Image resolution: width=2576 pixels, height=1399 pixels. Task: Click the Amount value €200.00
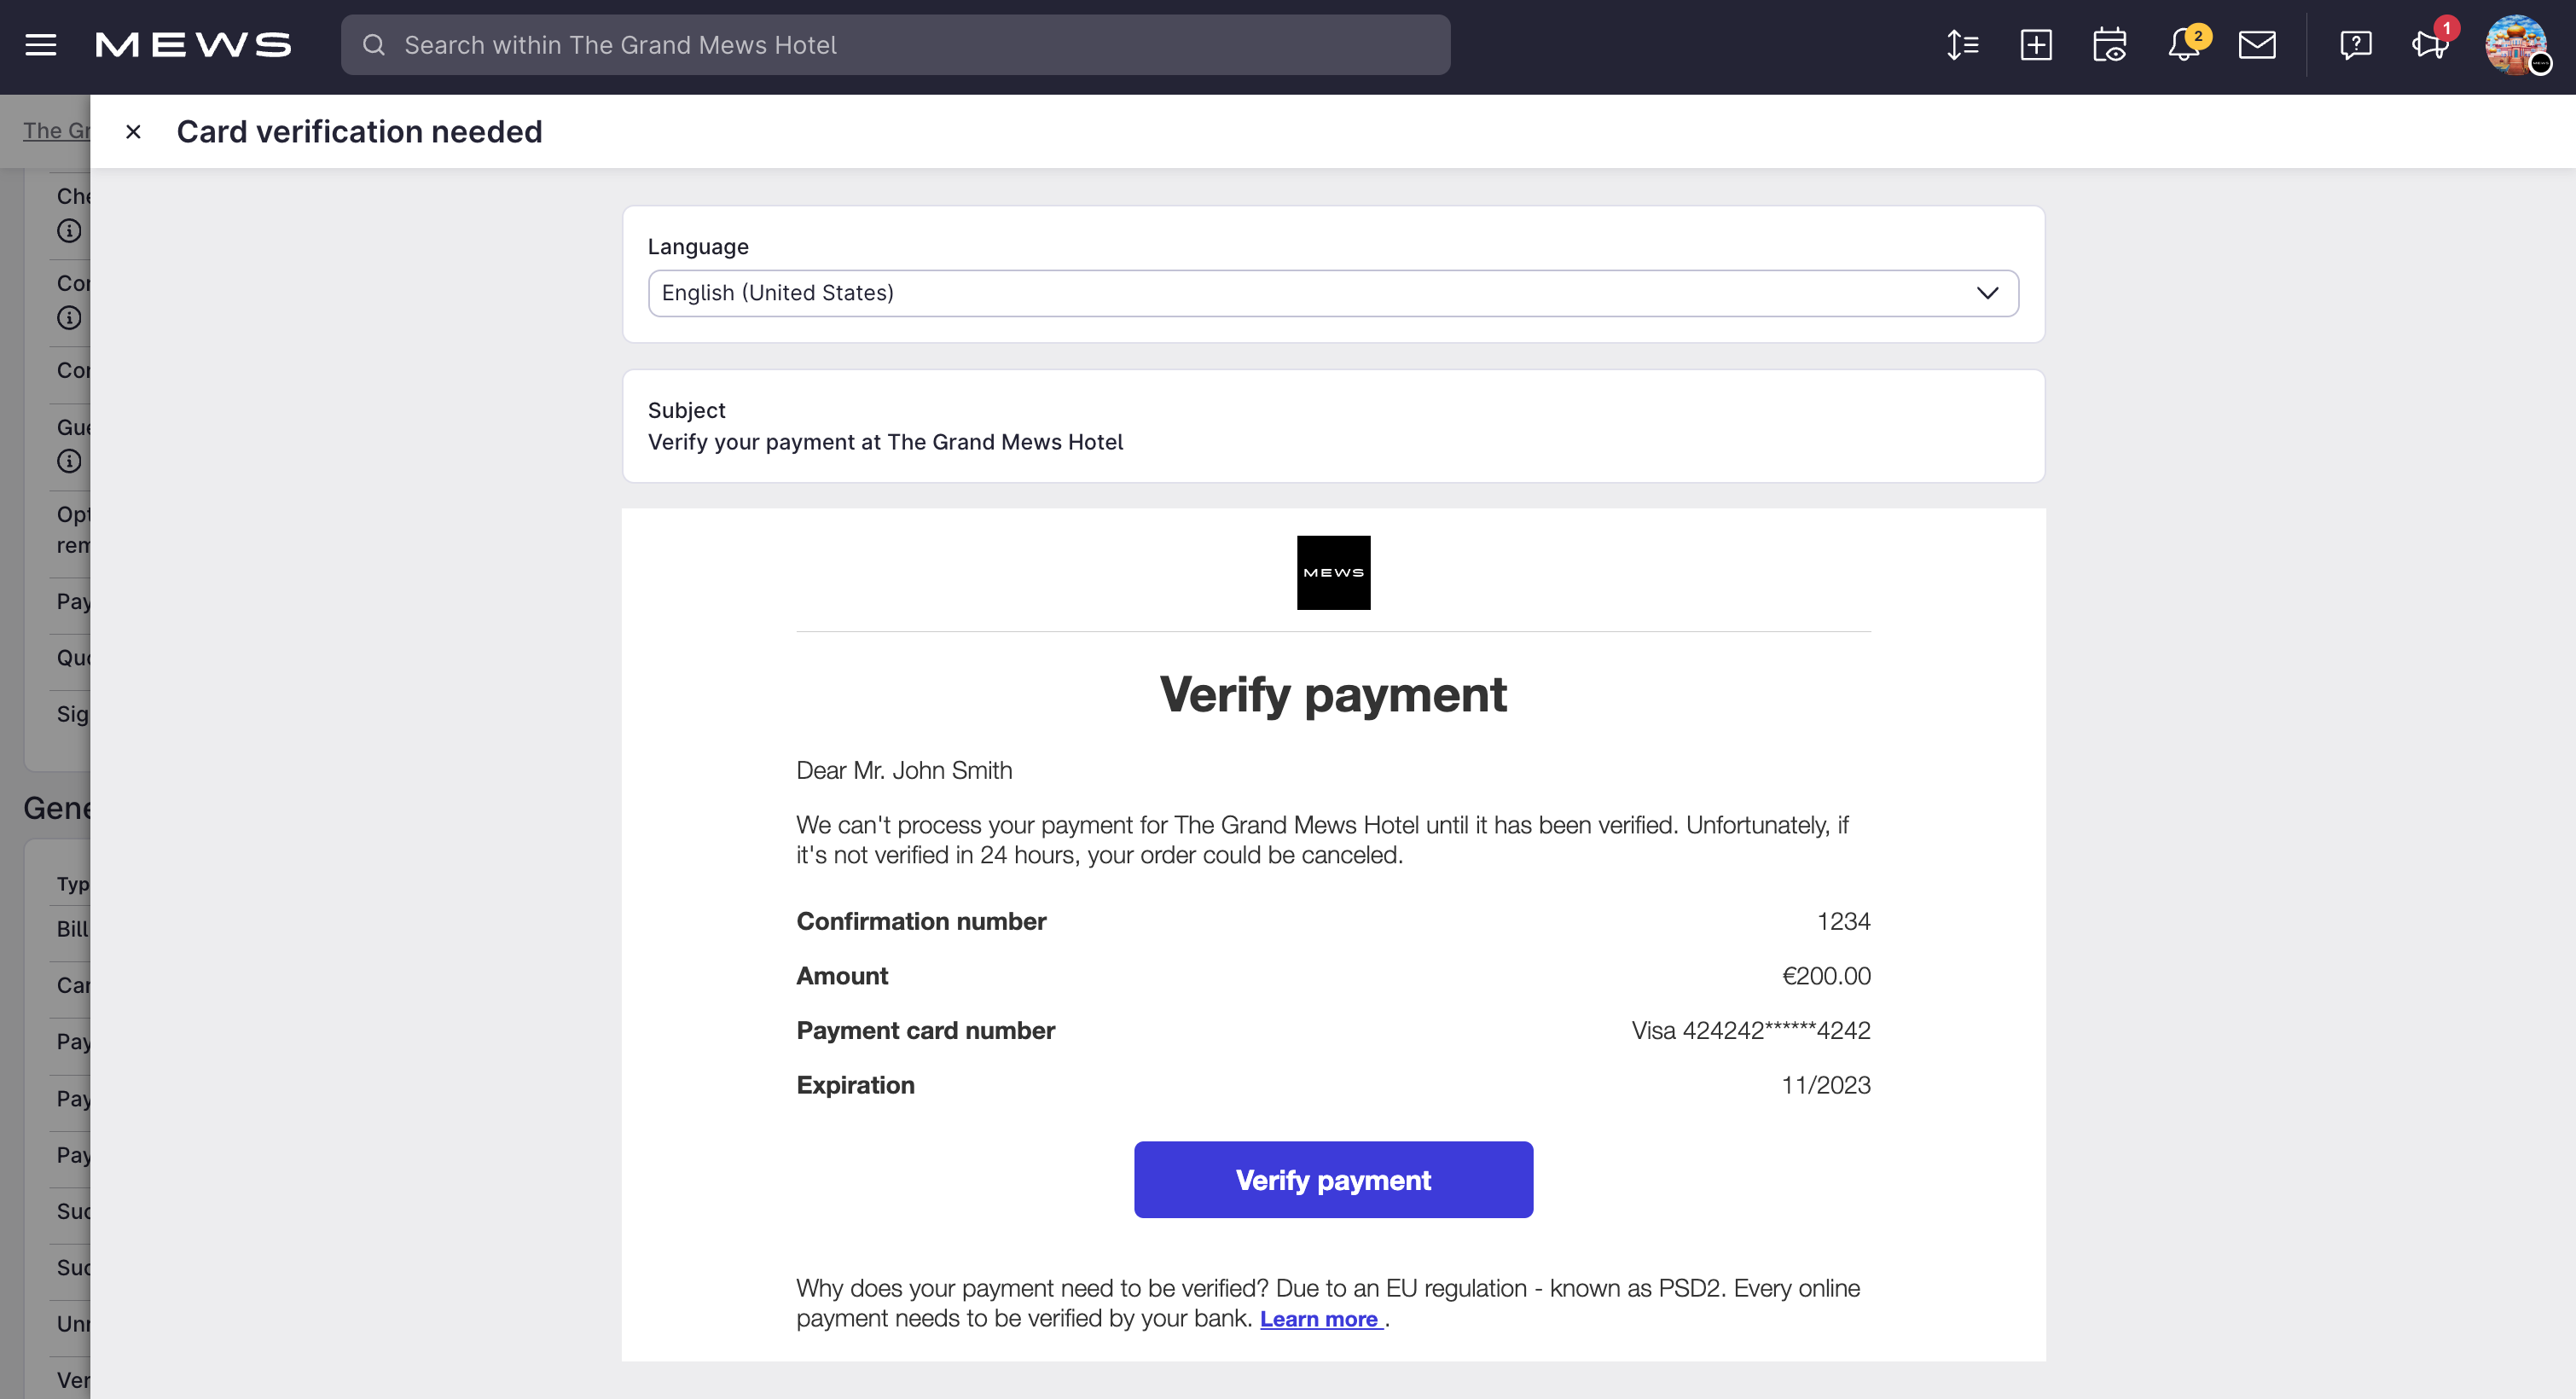(1826, 976)
